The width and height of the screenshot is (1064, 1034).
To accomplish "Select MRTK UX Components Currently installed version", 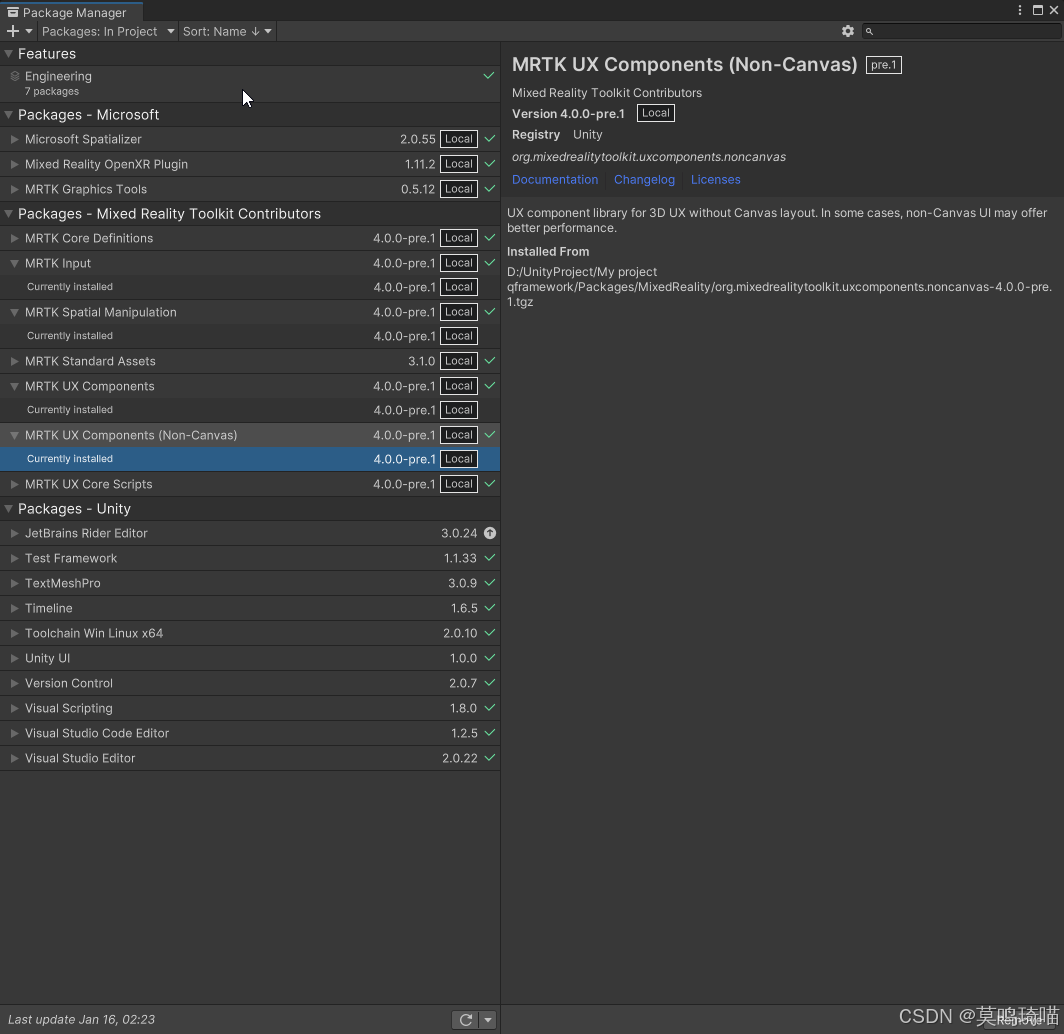I will click(x=250, y=410).
